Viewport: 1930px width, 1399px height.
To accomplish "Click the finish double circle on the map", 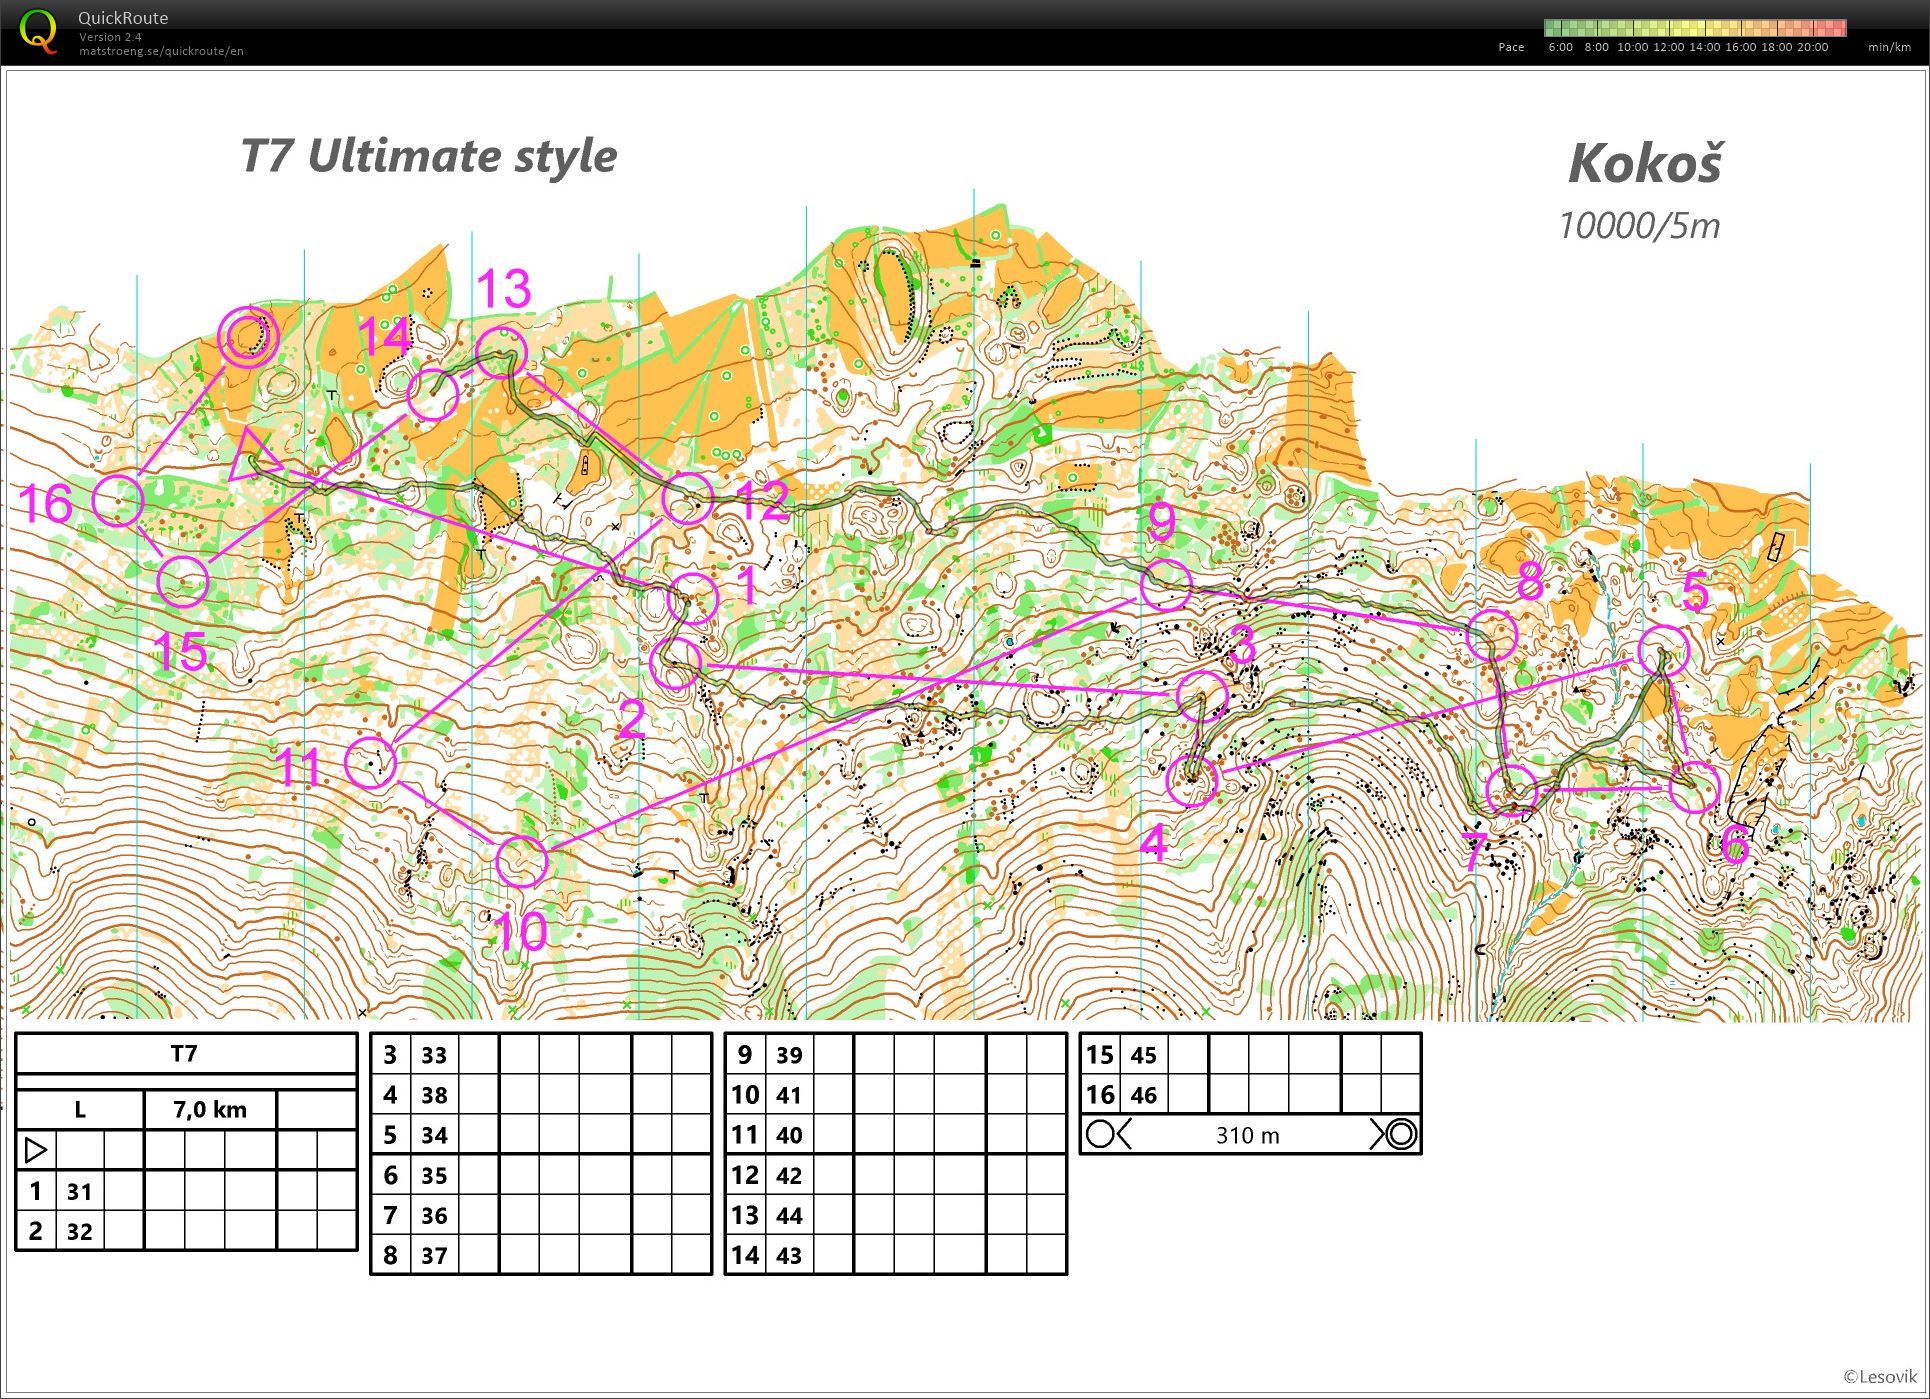I will 248,336.
